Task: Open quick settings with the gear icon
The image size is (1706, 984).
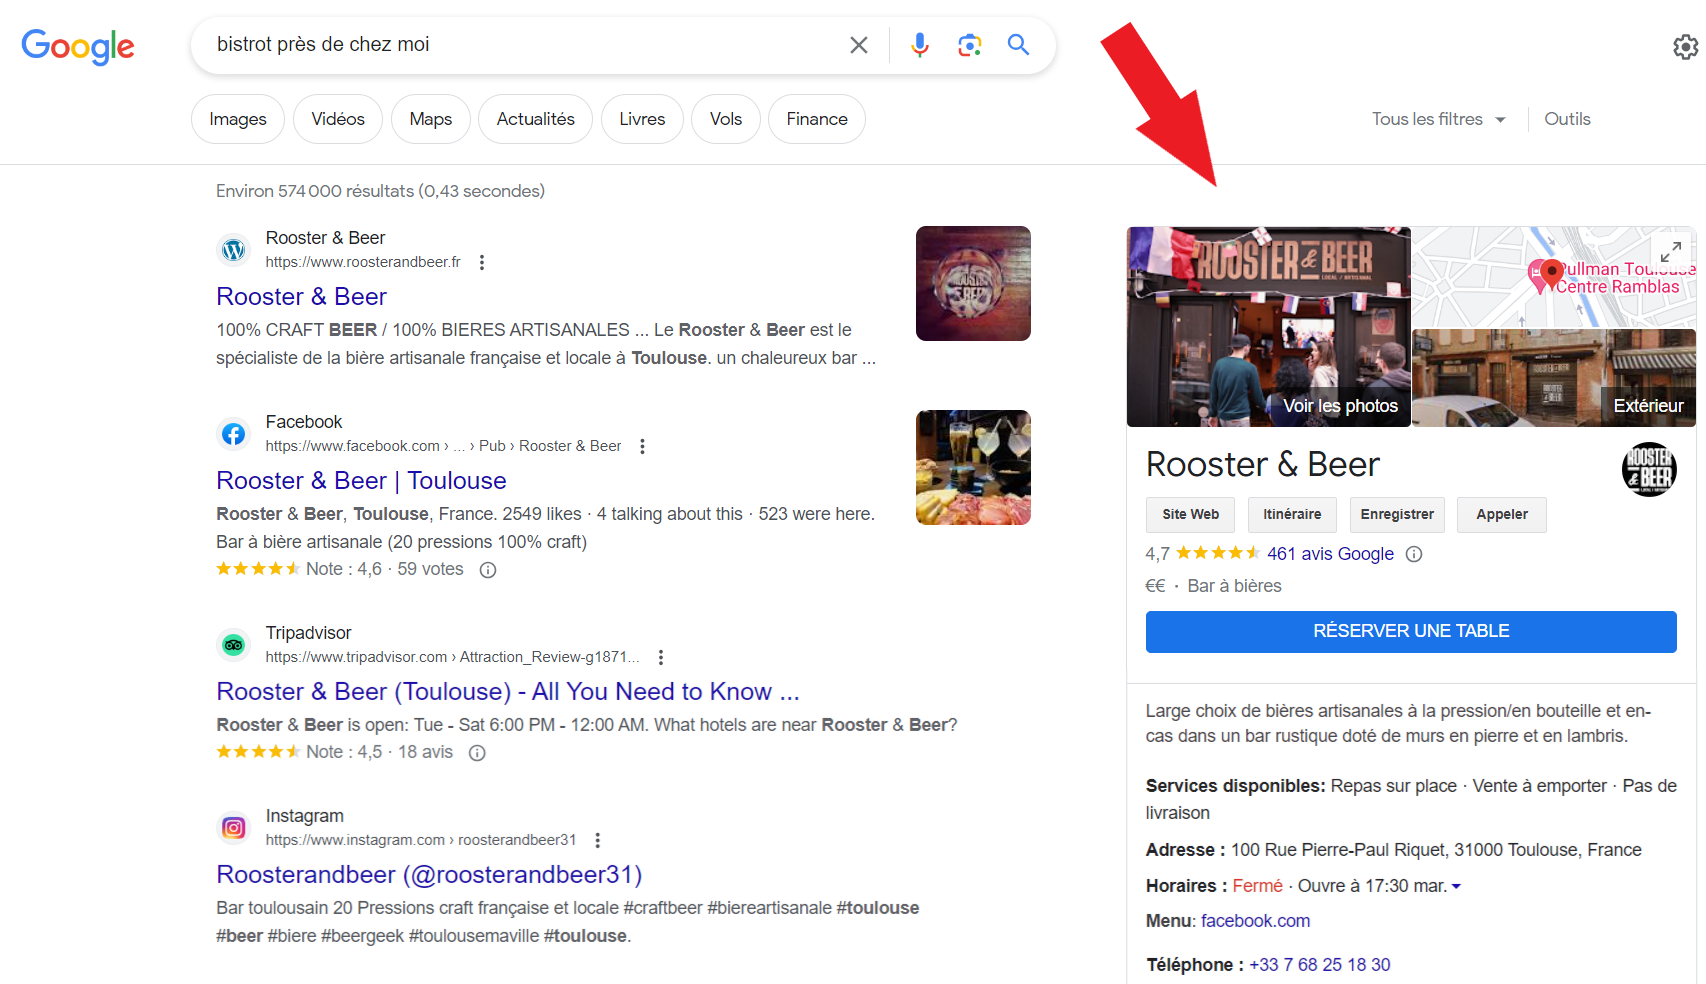Action: 1684,46
